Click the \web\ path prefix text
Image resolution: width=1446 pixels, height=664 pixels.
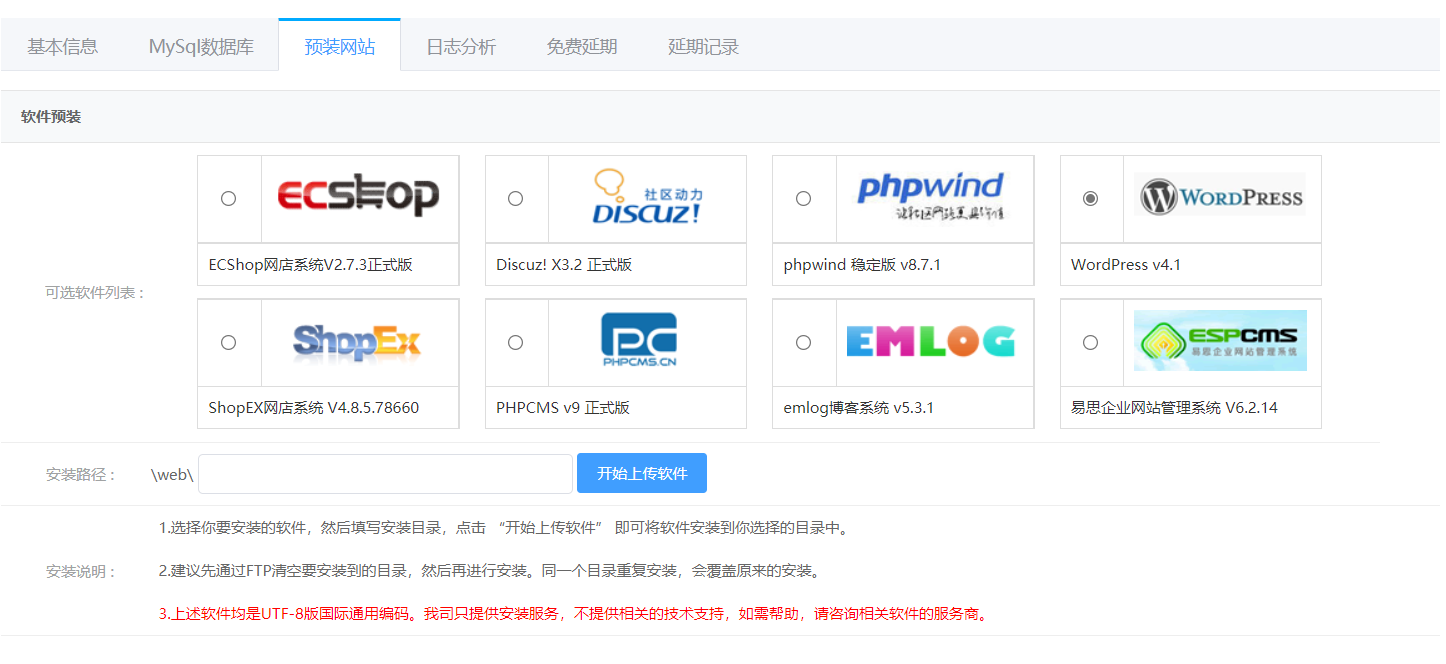[172, 474]
